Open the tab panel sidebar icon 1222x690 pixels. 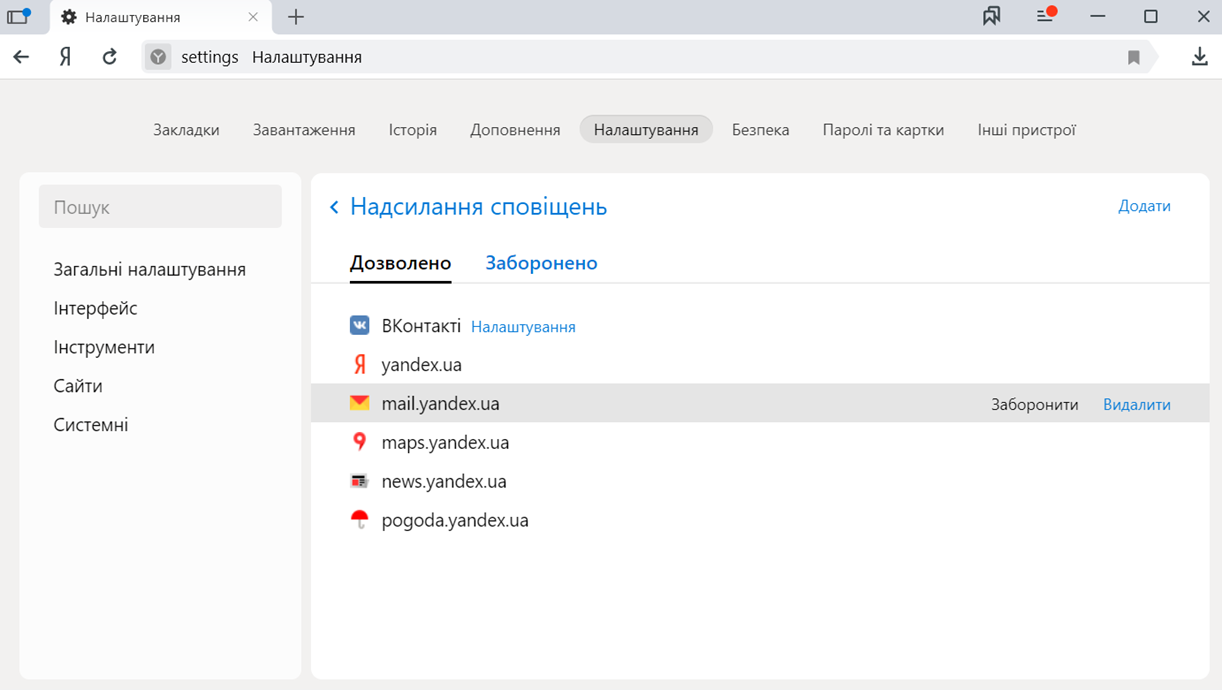pyautogui.click(x=19, y=16)
